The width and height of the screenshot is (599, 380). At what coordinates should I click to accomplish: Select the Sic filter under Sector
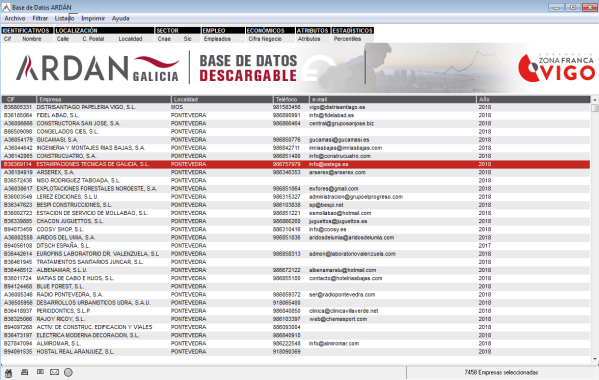[188, 39]
